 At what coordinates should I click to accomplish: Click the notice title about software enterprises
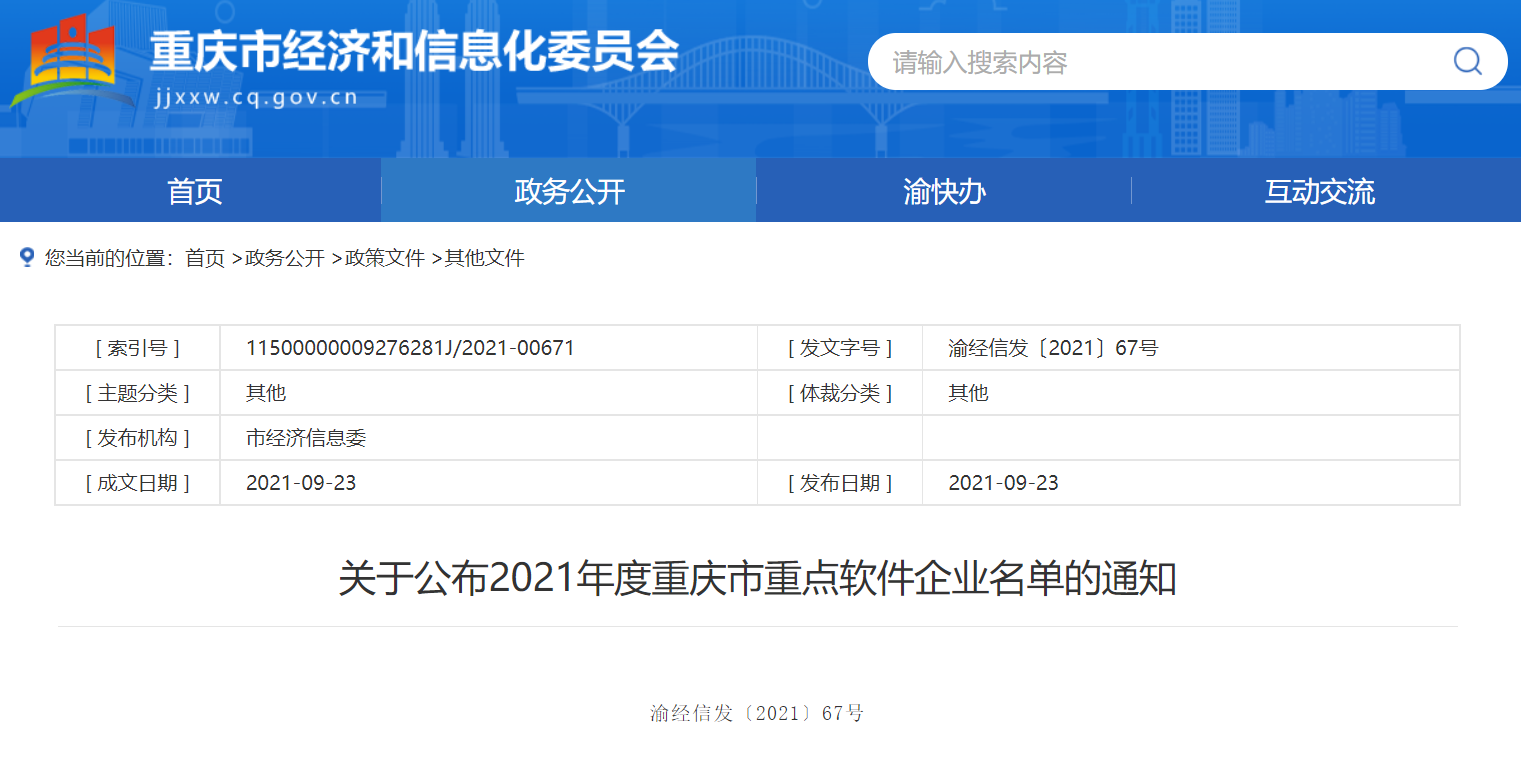(759, 576)
